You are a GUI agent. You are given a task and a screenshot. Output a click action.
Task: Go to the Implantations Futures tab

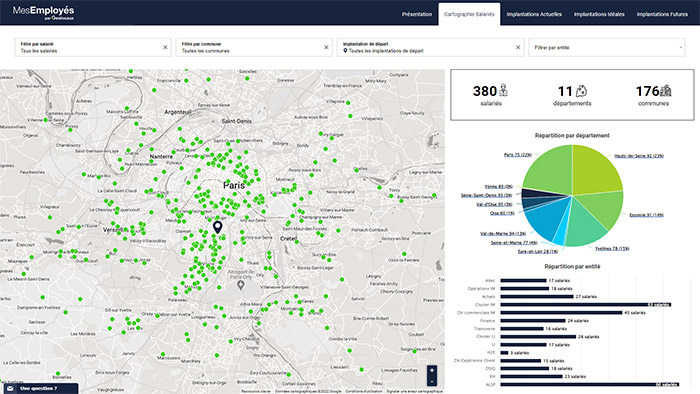tap(662, 14)
